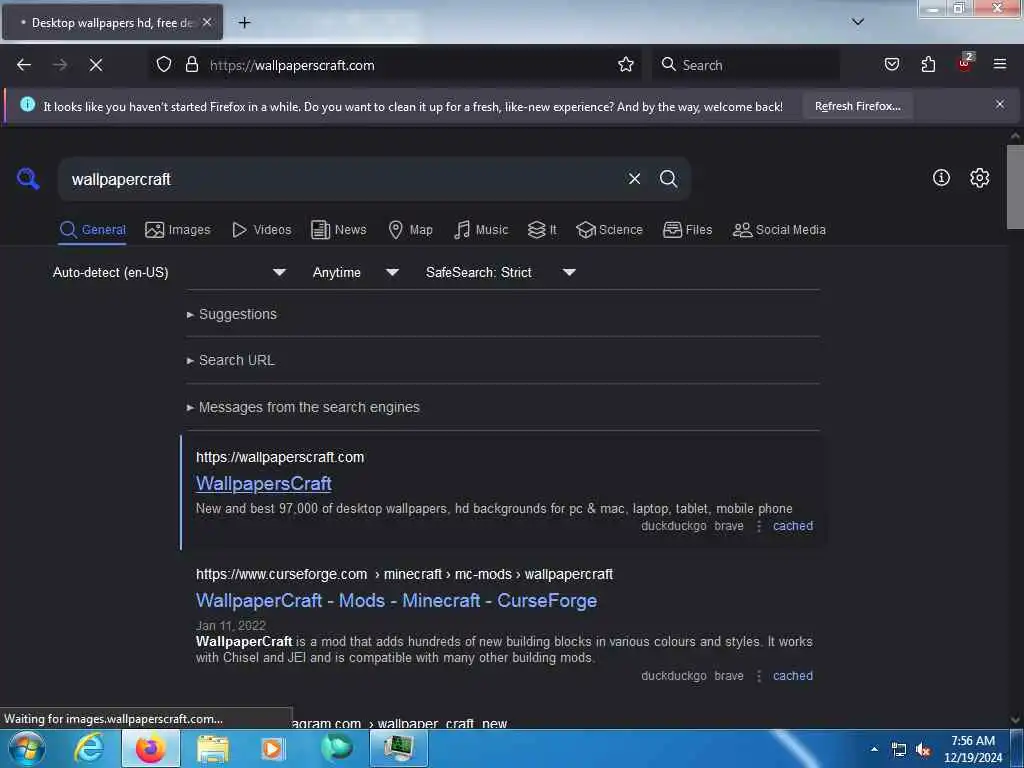
Task: Click the network tray icon
Action: [x=899, y=750]
